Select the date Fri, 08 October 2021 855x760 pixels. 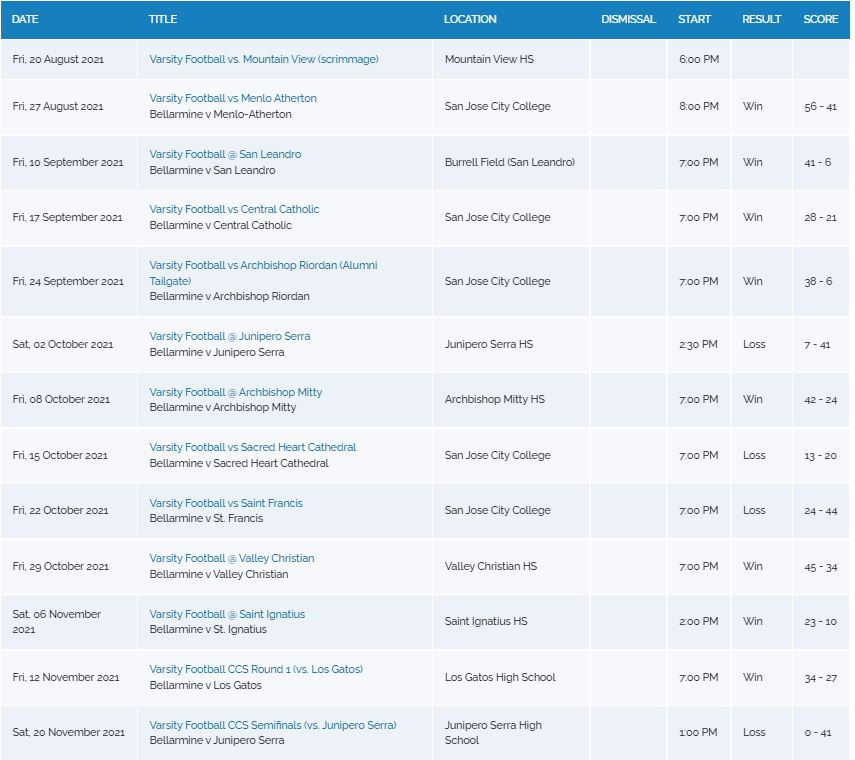(x=61, y=400)
